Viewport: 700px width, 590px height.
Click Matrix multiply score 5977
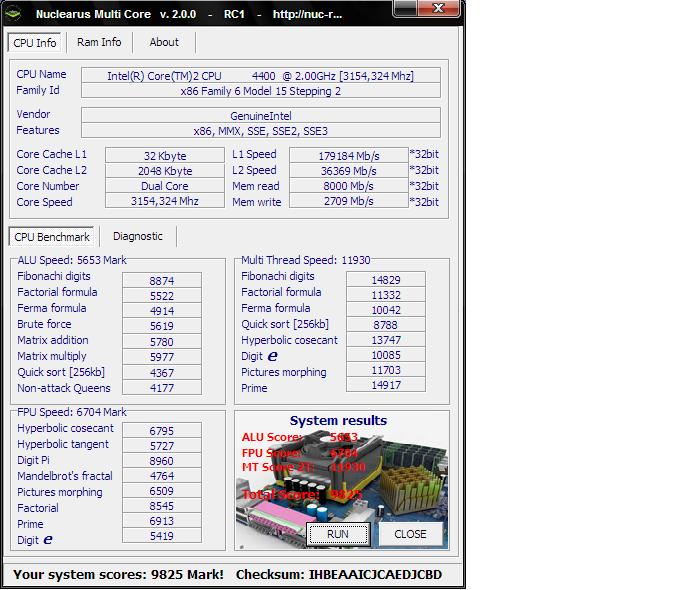click(162, 357)
